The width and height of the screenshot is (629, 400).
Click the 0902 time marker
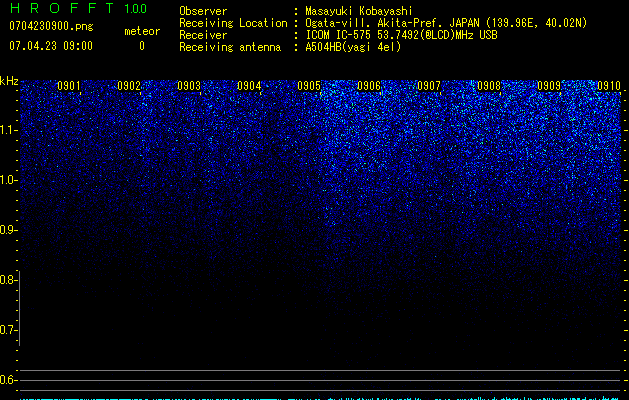coord(129,86)
